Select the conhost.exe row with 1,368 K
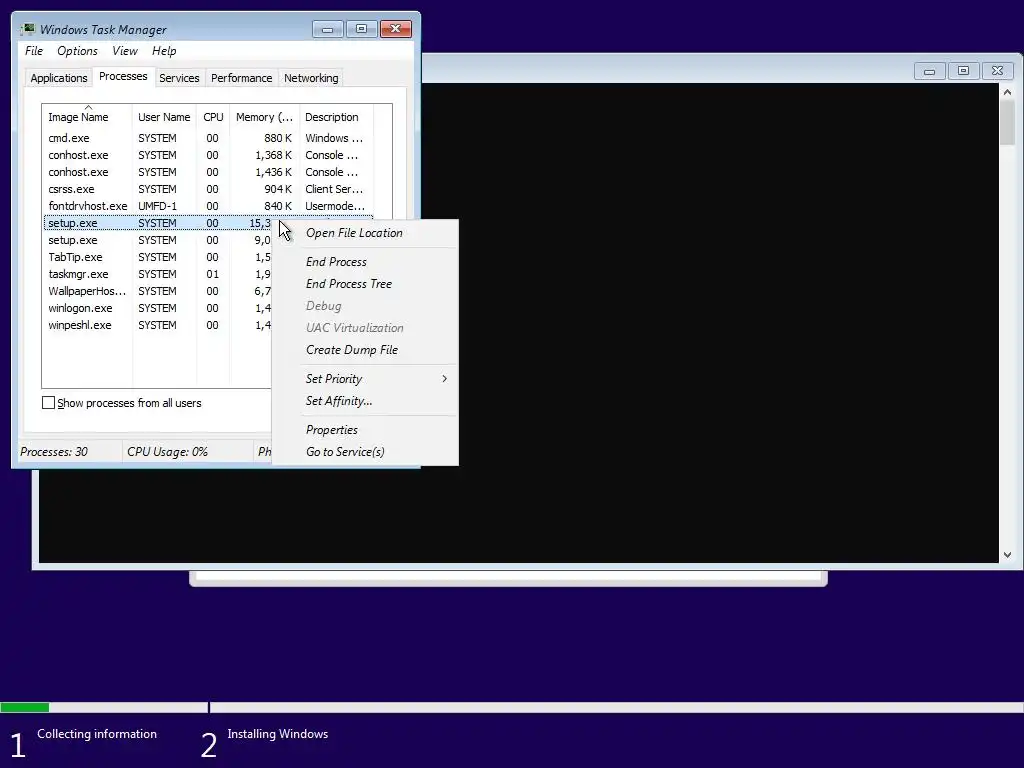The width and height of the screenshot is (1024, 768). click(x=208, y=155)
